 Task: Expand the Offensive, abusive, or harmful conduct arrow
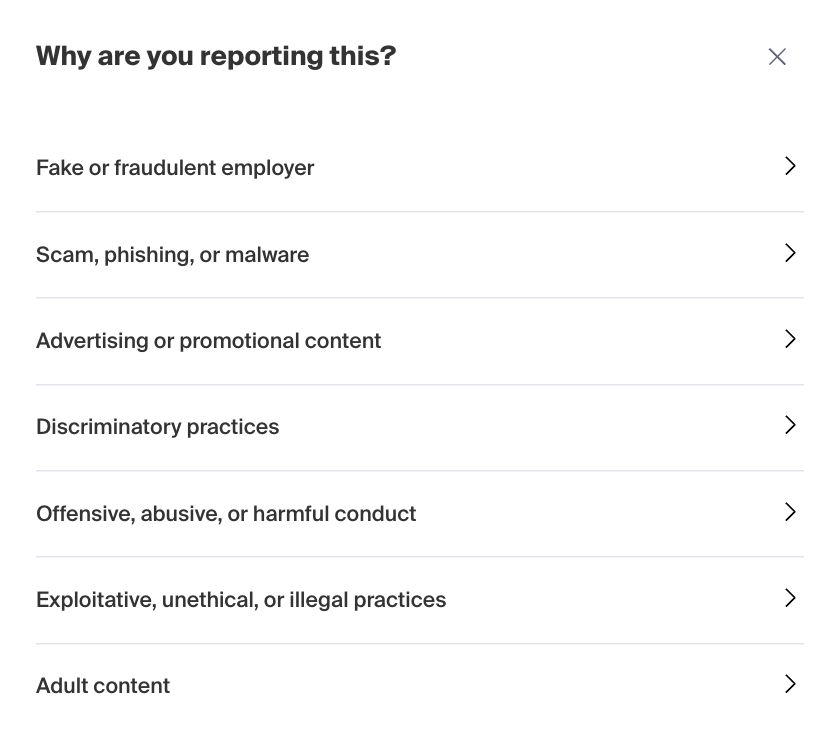[790, 512]
